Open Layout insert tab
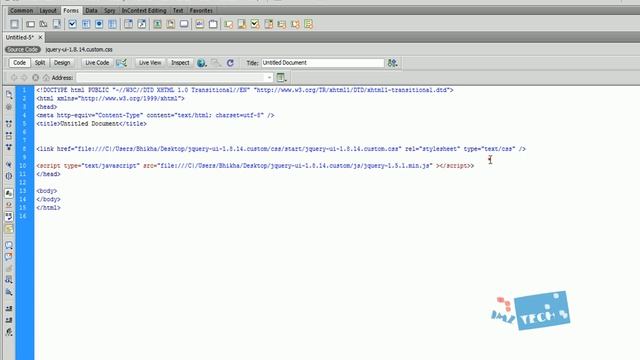 pos(48,11)
